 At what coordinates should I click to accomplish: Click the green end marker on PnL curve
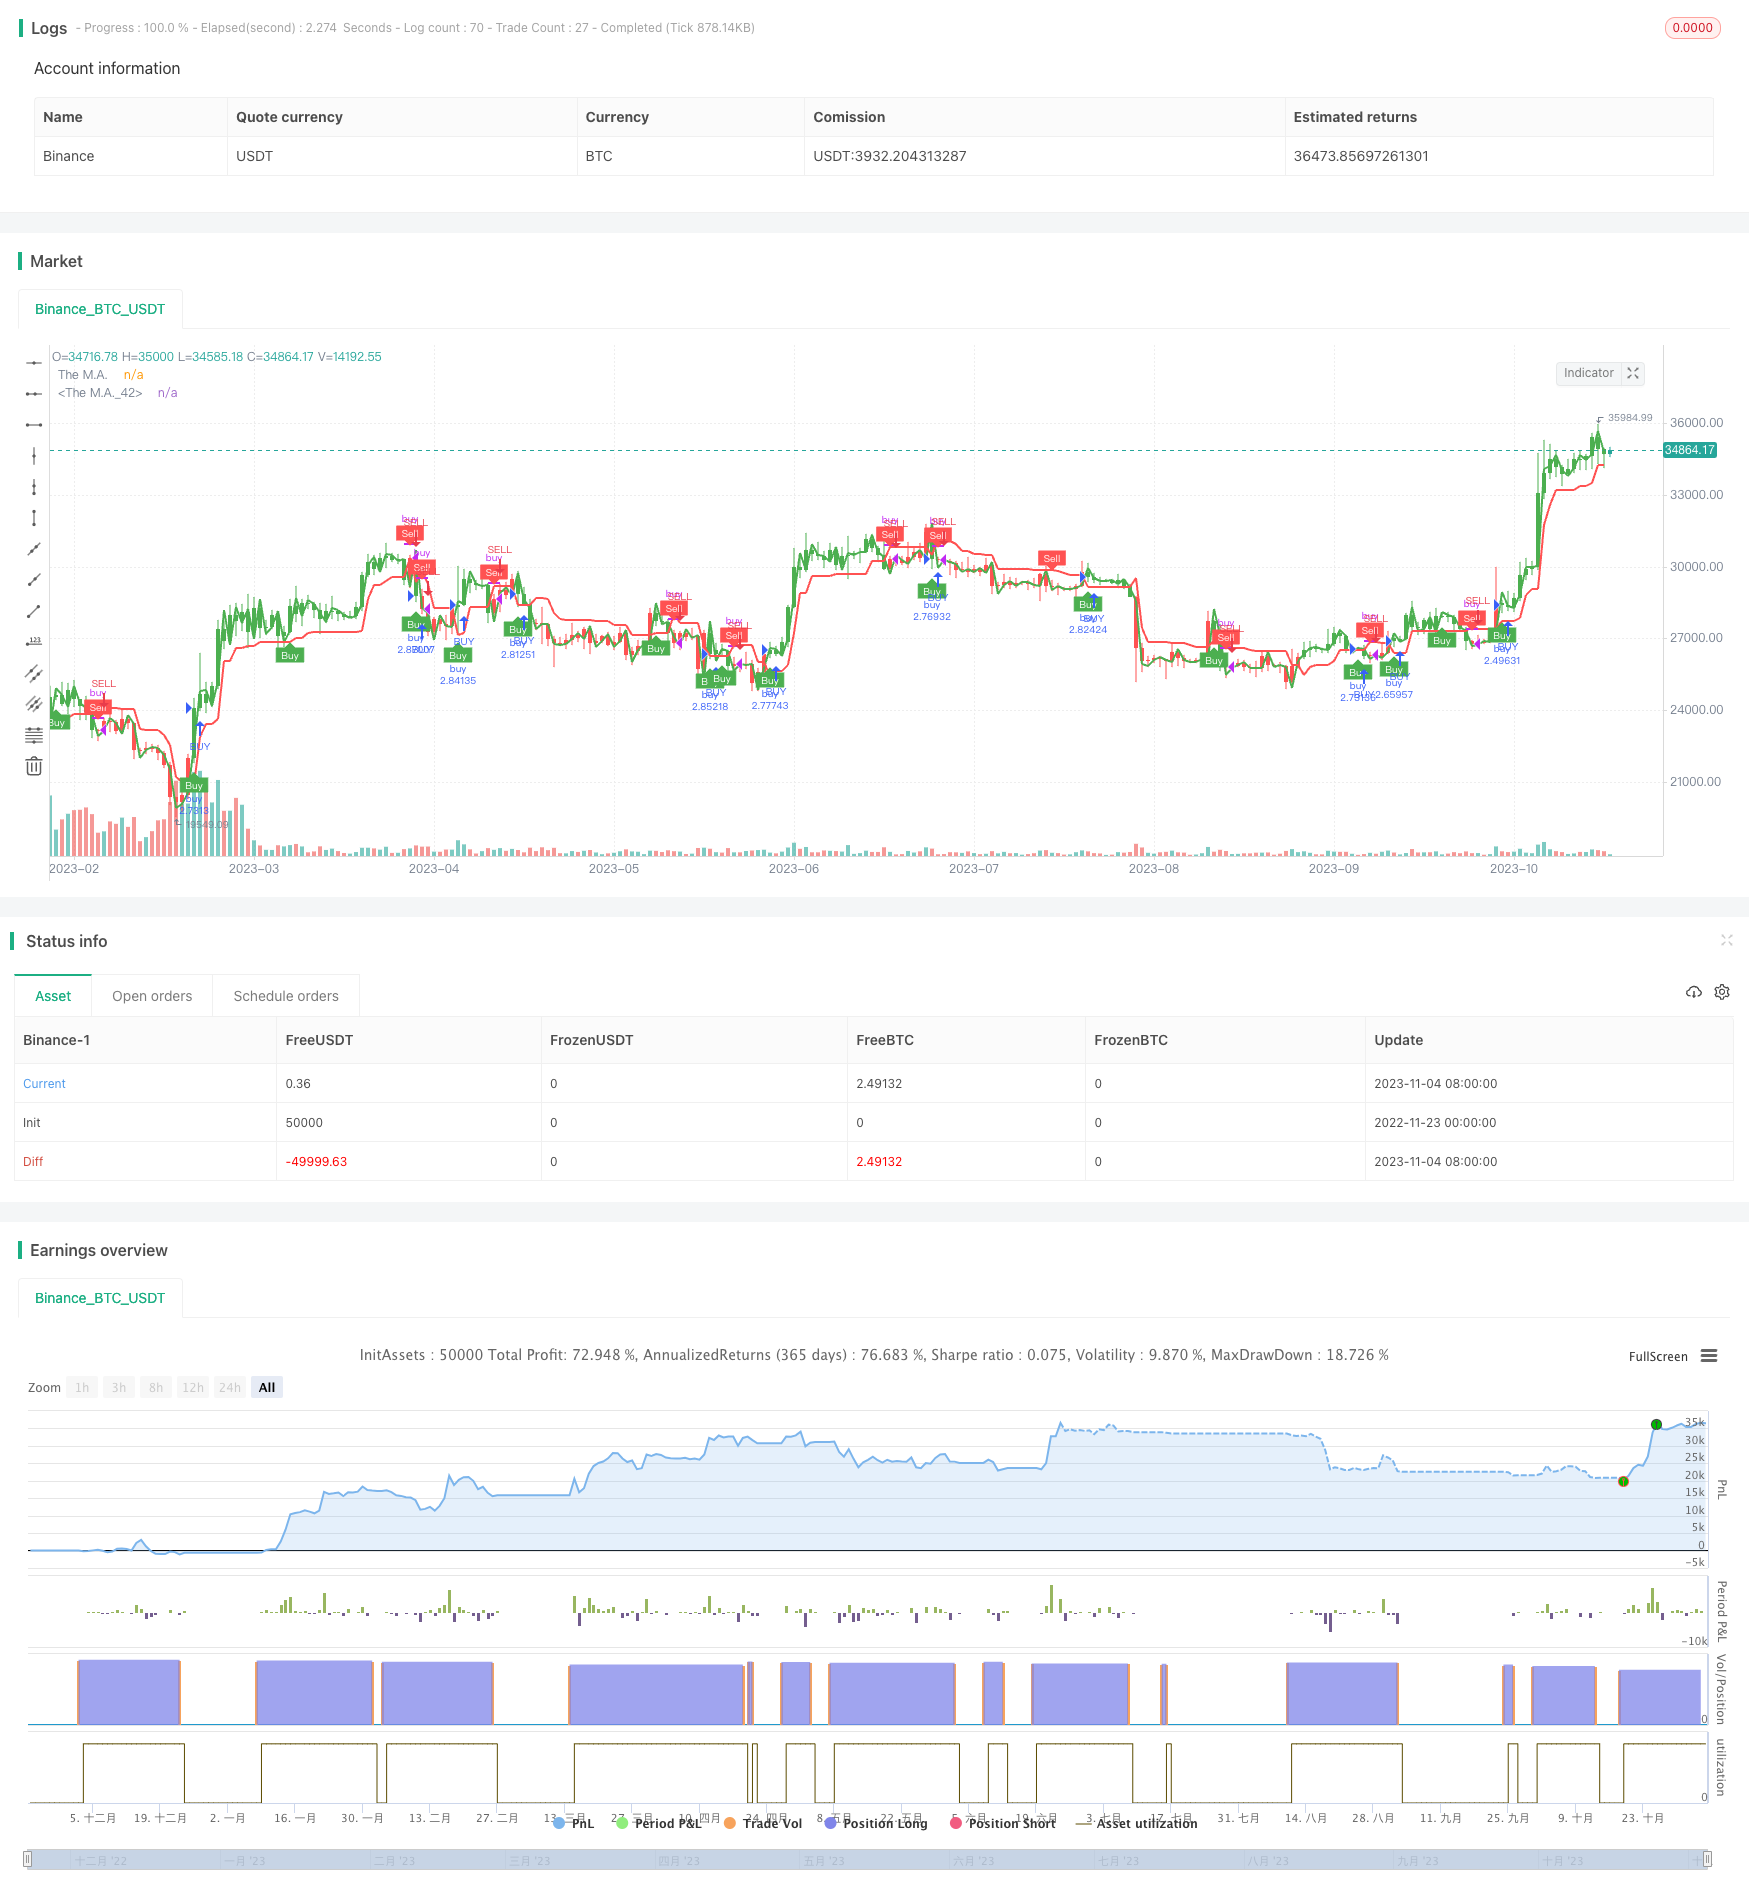pos(1656,1424)
